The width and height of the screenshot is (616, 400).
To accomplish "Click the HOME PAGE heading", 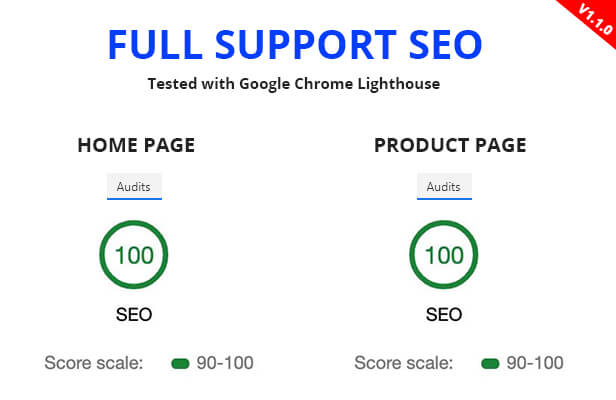I will pyautogui.click(x=136, y=145).
